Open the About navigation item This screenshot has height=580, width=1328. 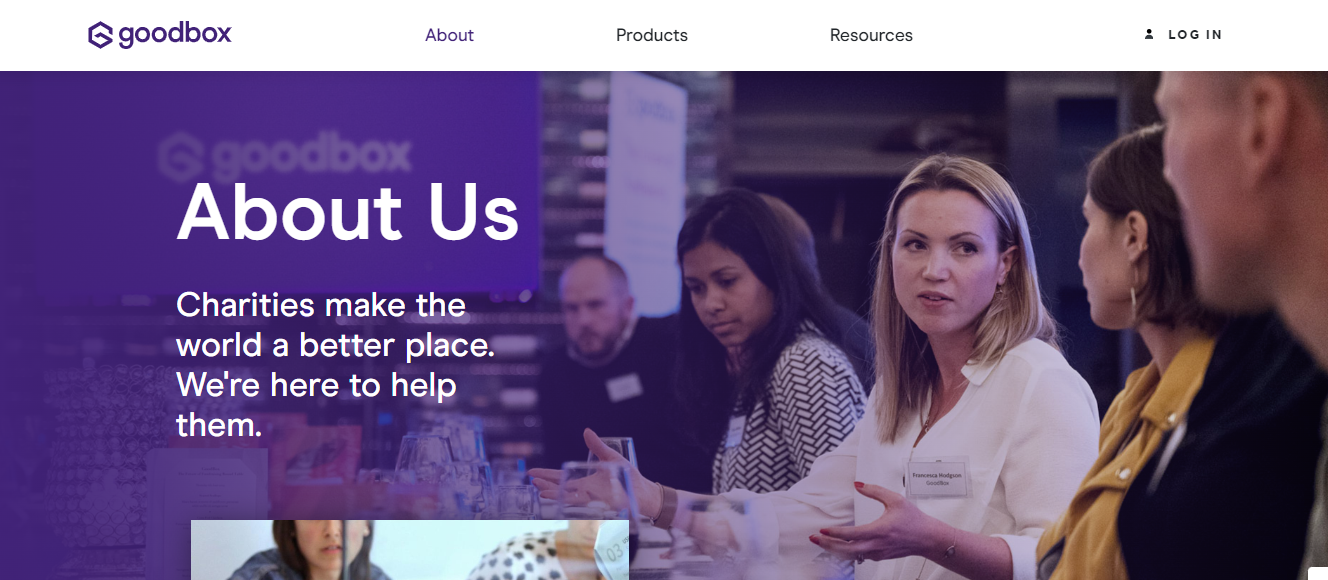point(449,35)
